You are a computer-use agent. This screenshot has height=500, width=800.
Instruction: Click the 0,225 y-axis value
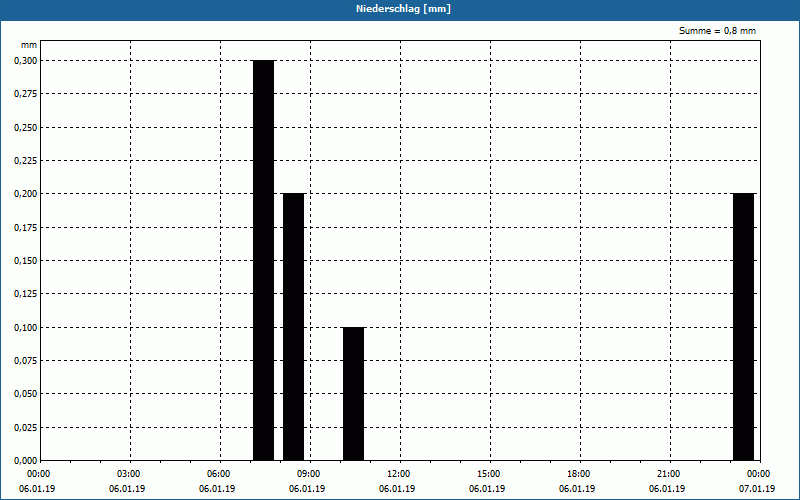click(x=26, y=161)
